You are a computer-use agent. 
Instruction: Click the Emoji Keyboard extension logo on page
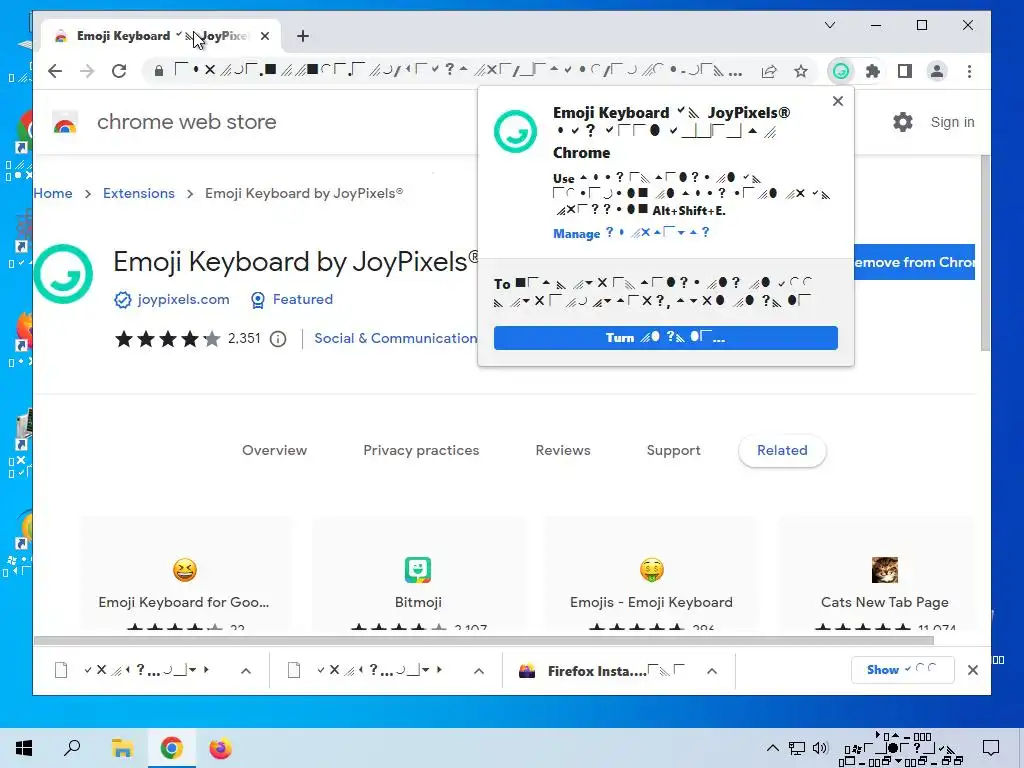pos(63,274)
